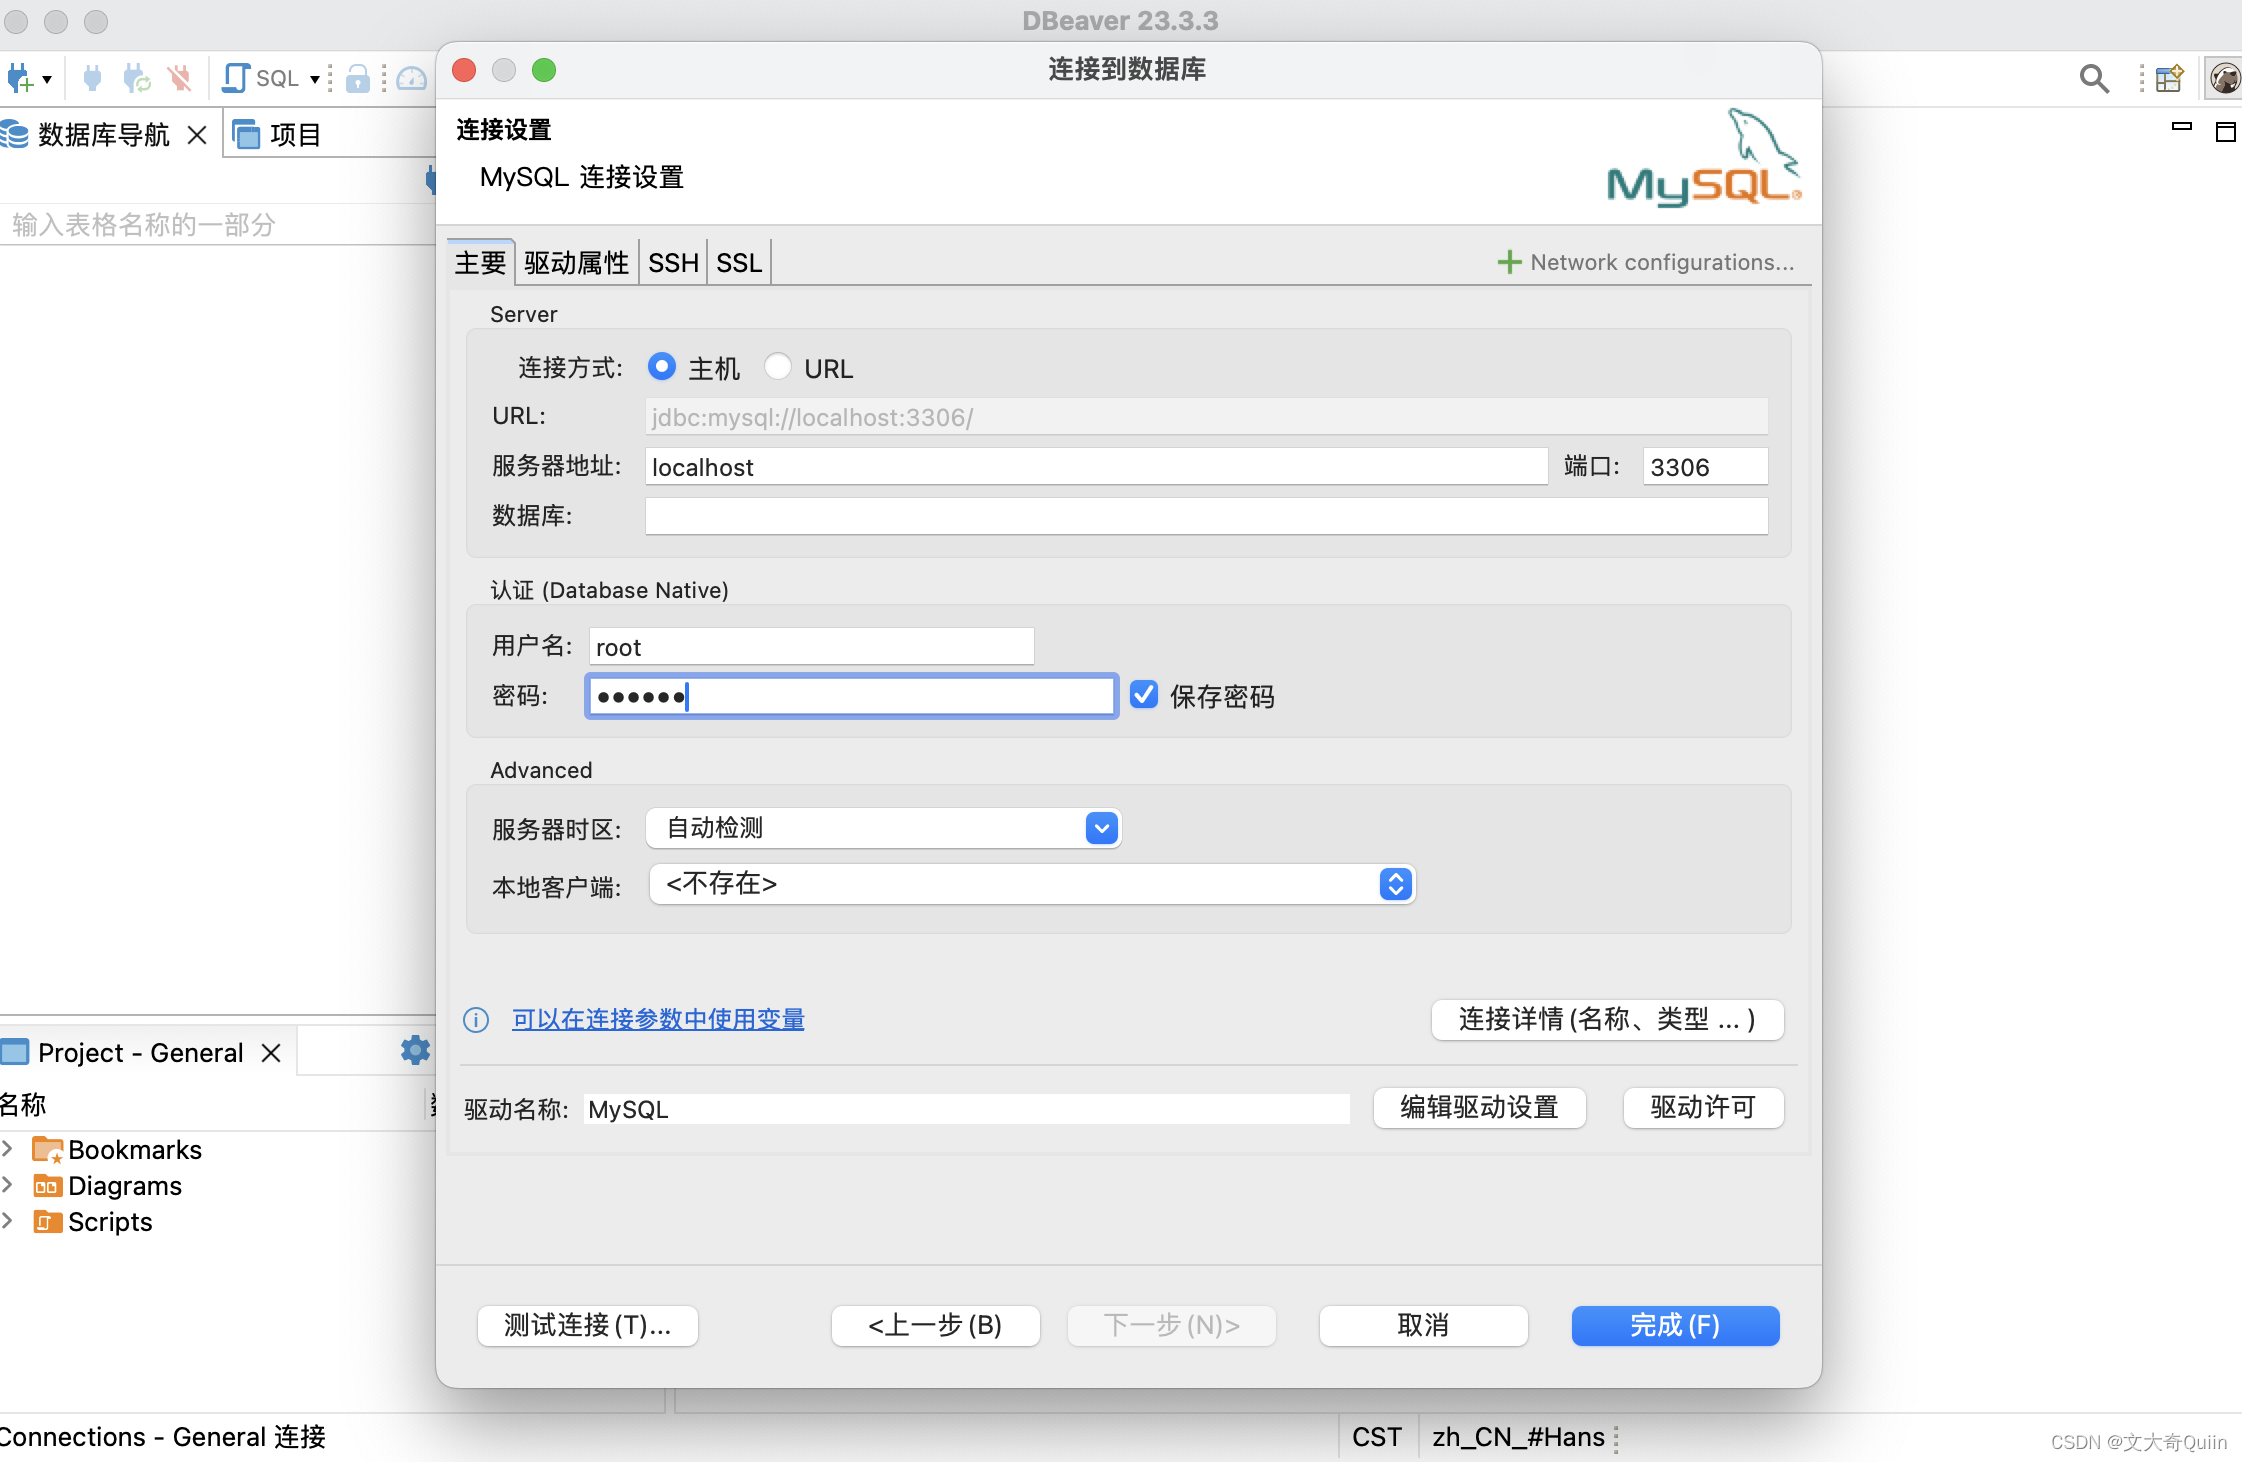Click the 连接详情 button

point(1607,1019)
